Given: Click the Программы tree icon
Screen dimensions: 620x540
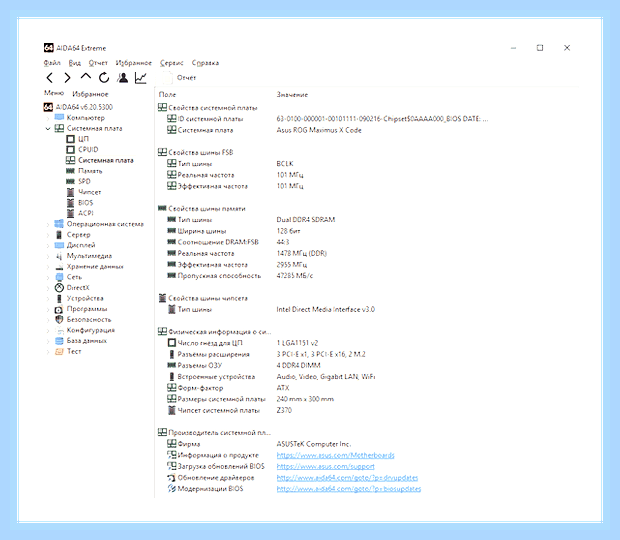Looking at the screenshot, I should (x=59, y=309).
